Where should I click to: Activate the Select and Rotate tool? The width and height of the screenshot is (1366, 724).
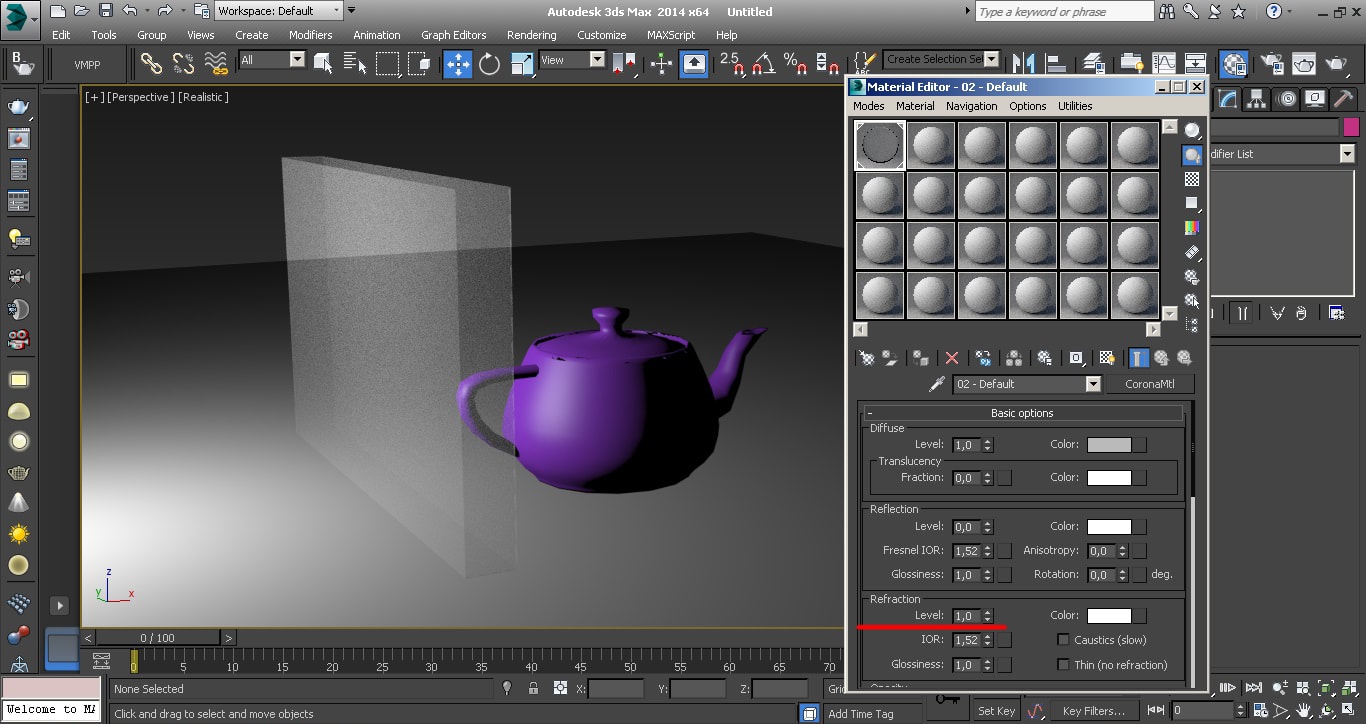coord(489,64)
